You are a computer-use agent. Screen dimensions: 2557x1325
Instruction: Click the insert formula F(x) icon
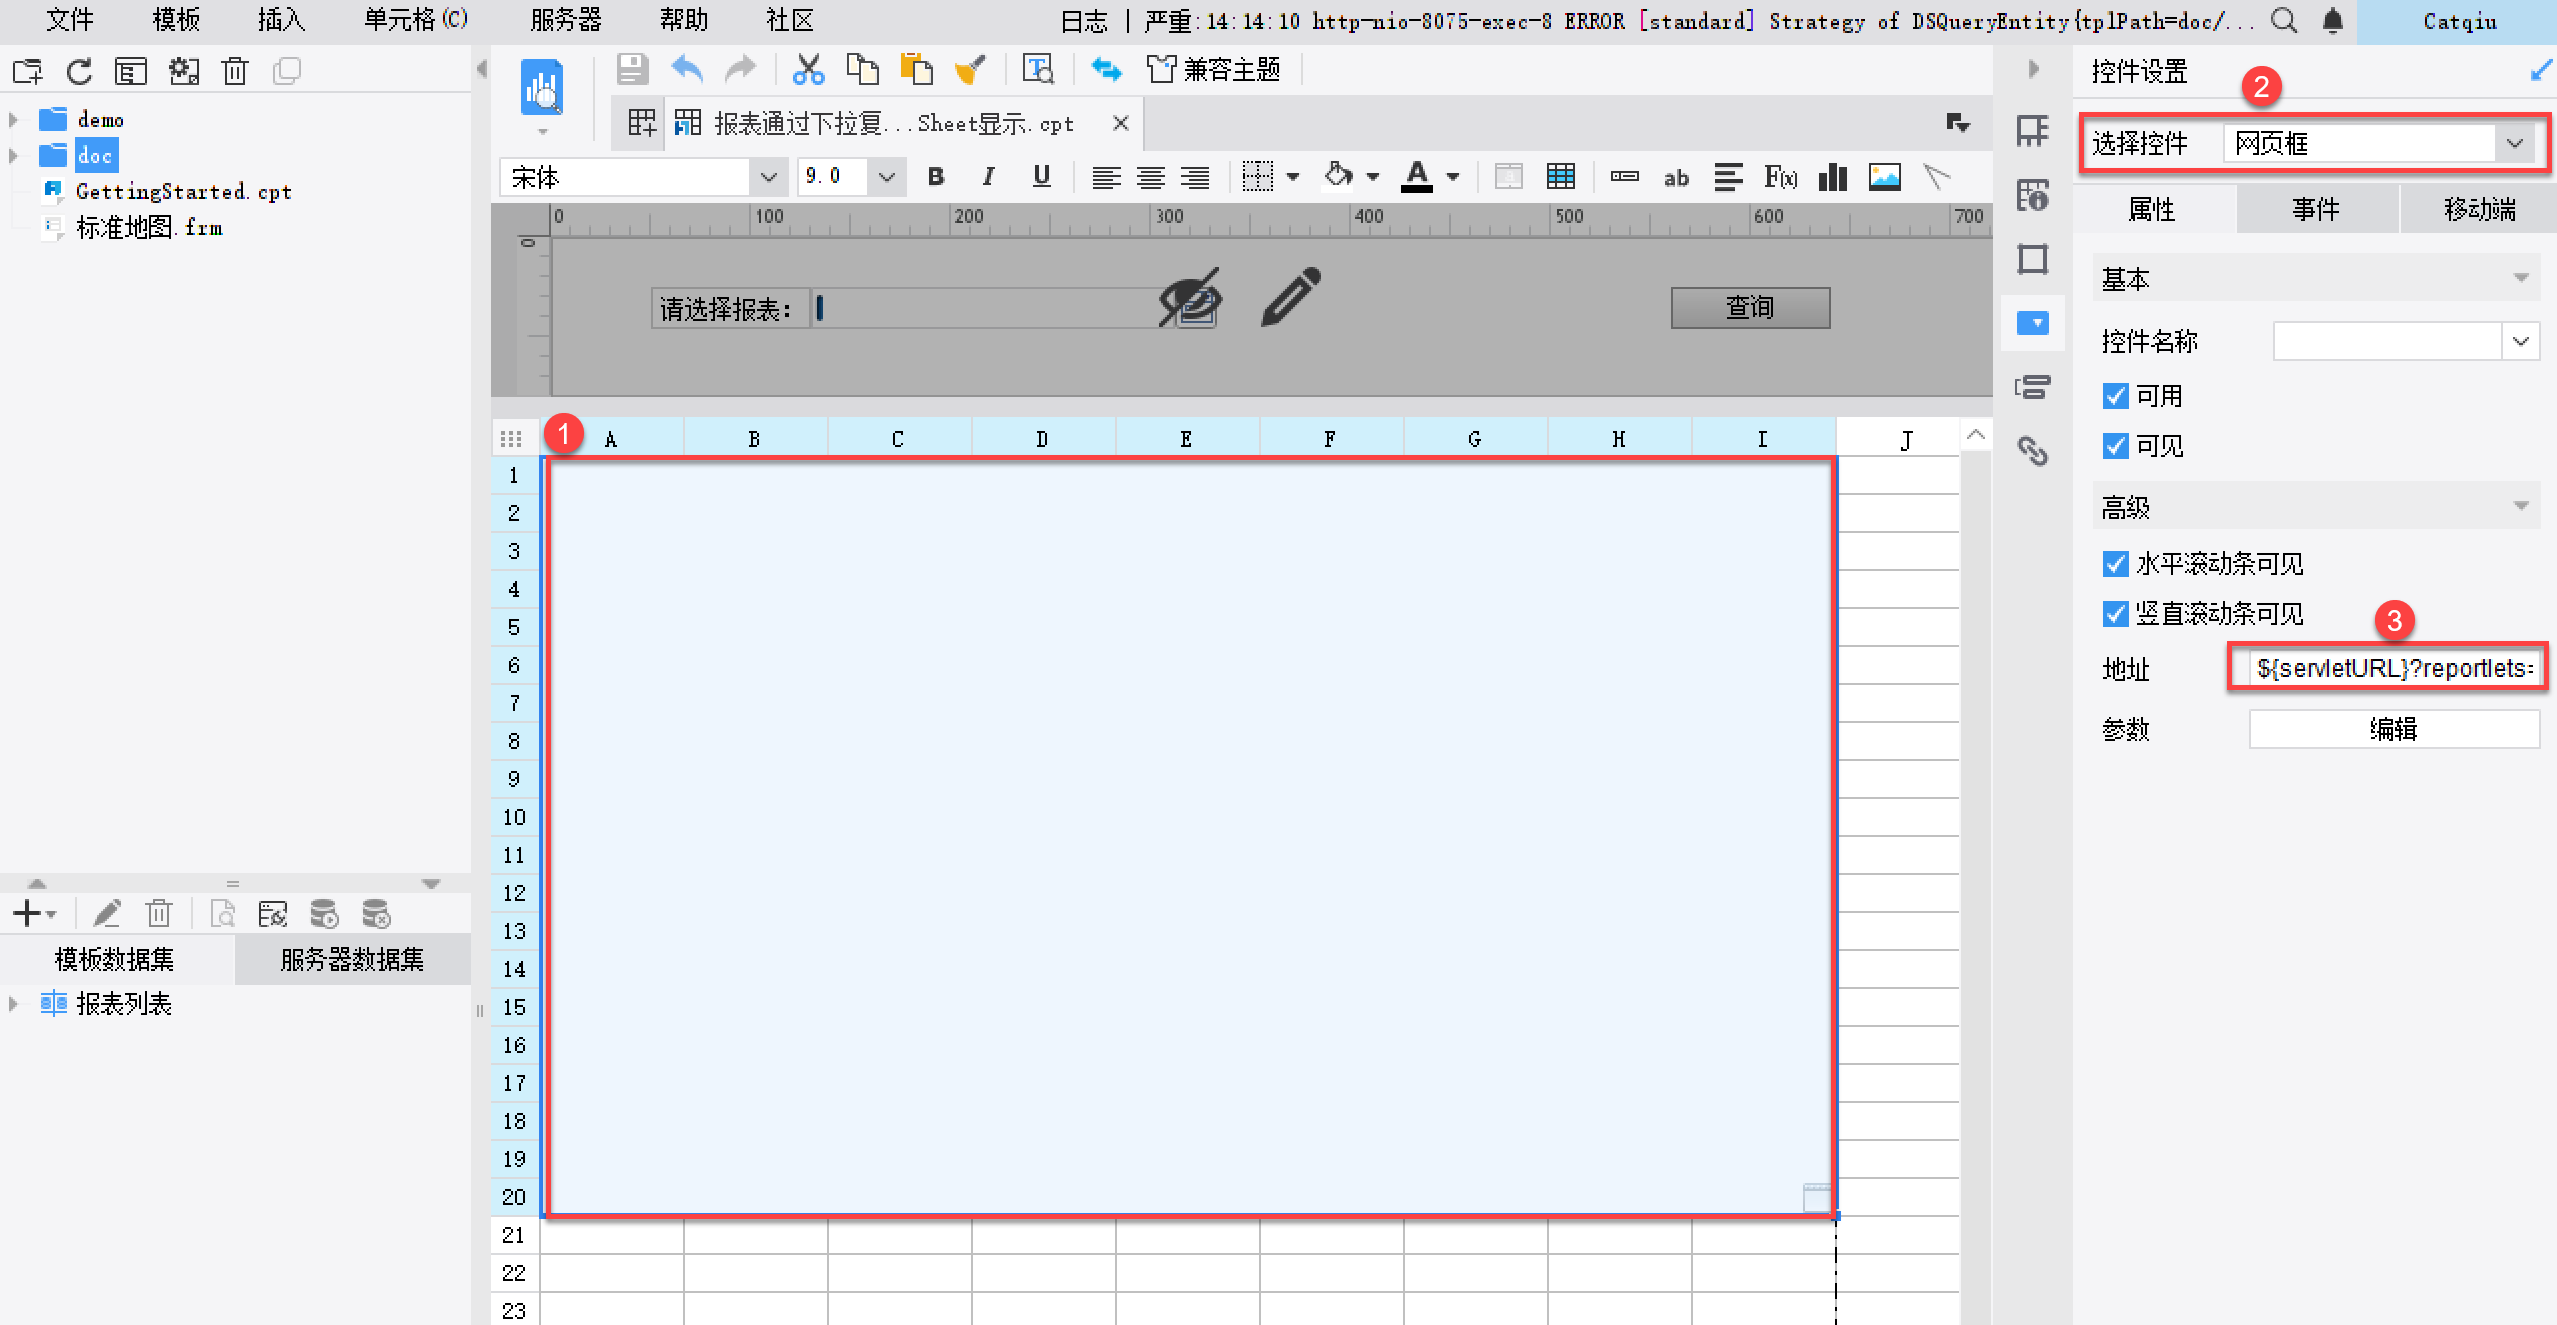[1780, 177]
